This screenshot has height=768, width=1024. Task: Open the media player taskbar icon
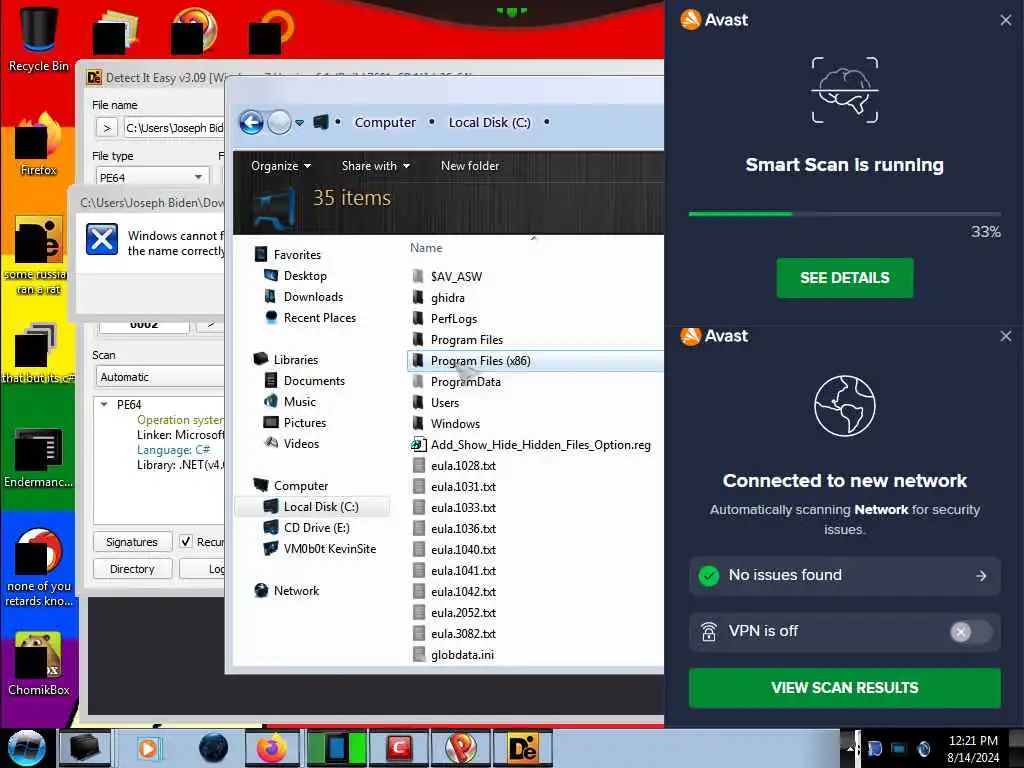click(x=148, y=748)
